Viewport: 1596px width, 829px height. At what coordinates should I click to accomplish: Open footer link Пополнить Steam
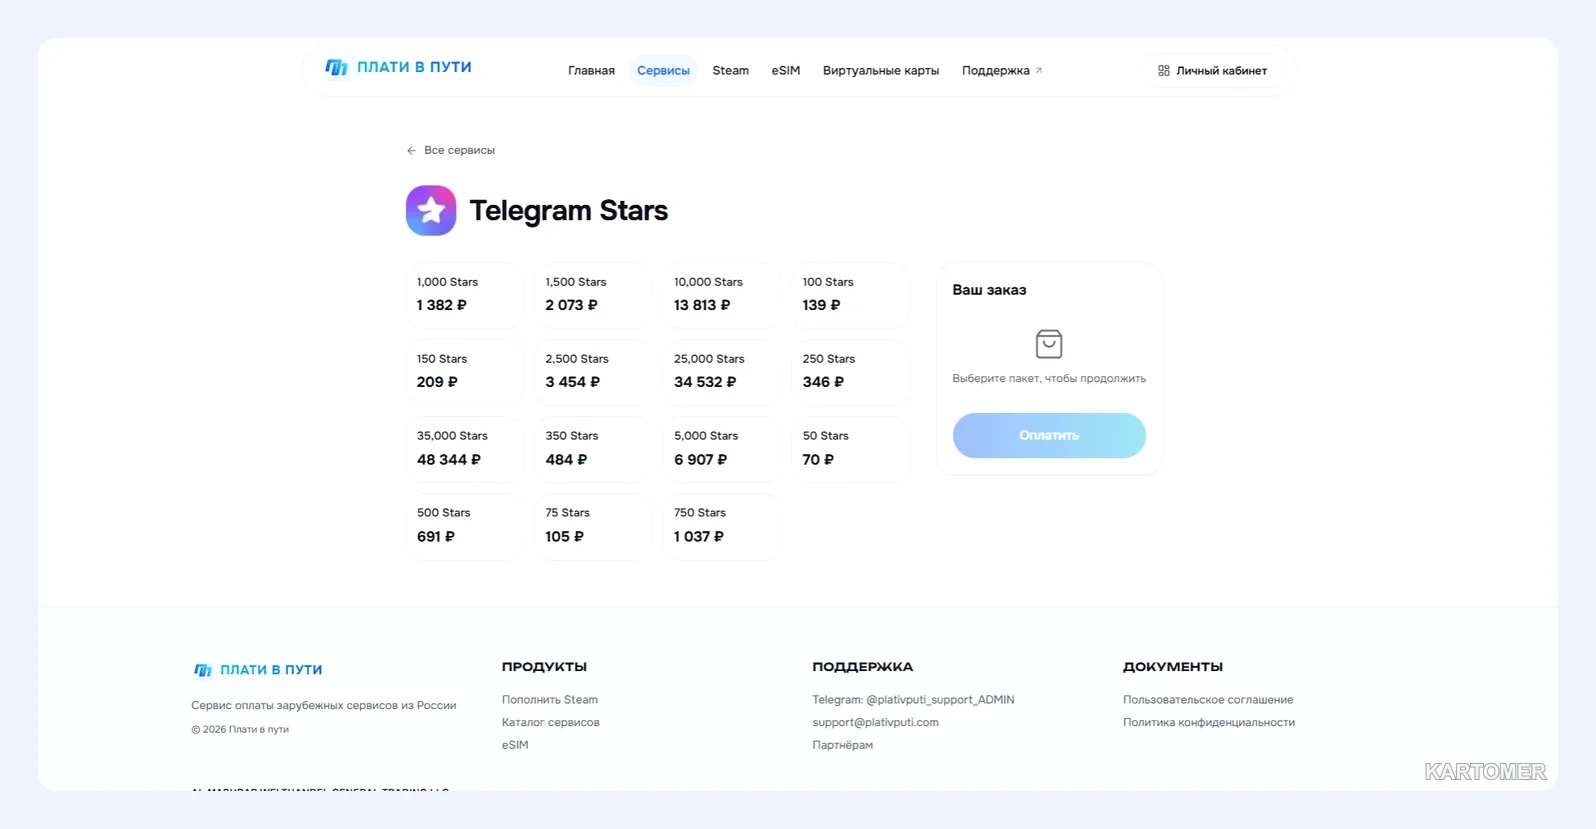[x=550, y=700]
